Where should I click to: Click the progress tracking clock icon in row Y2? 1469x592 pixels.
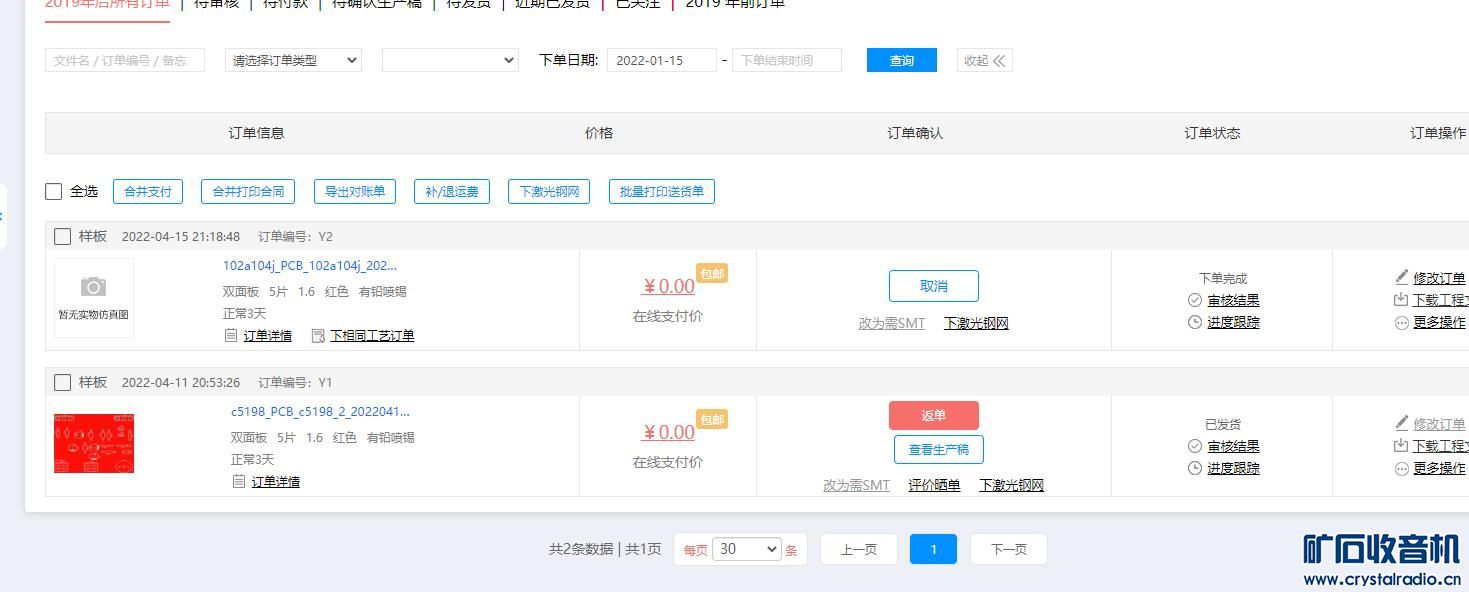click(x=1195, y=322)
